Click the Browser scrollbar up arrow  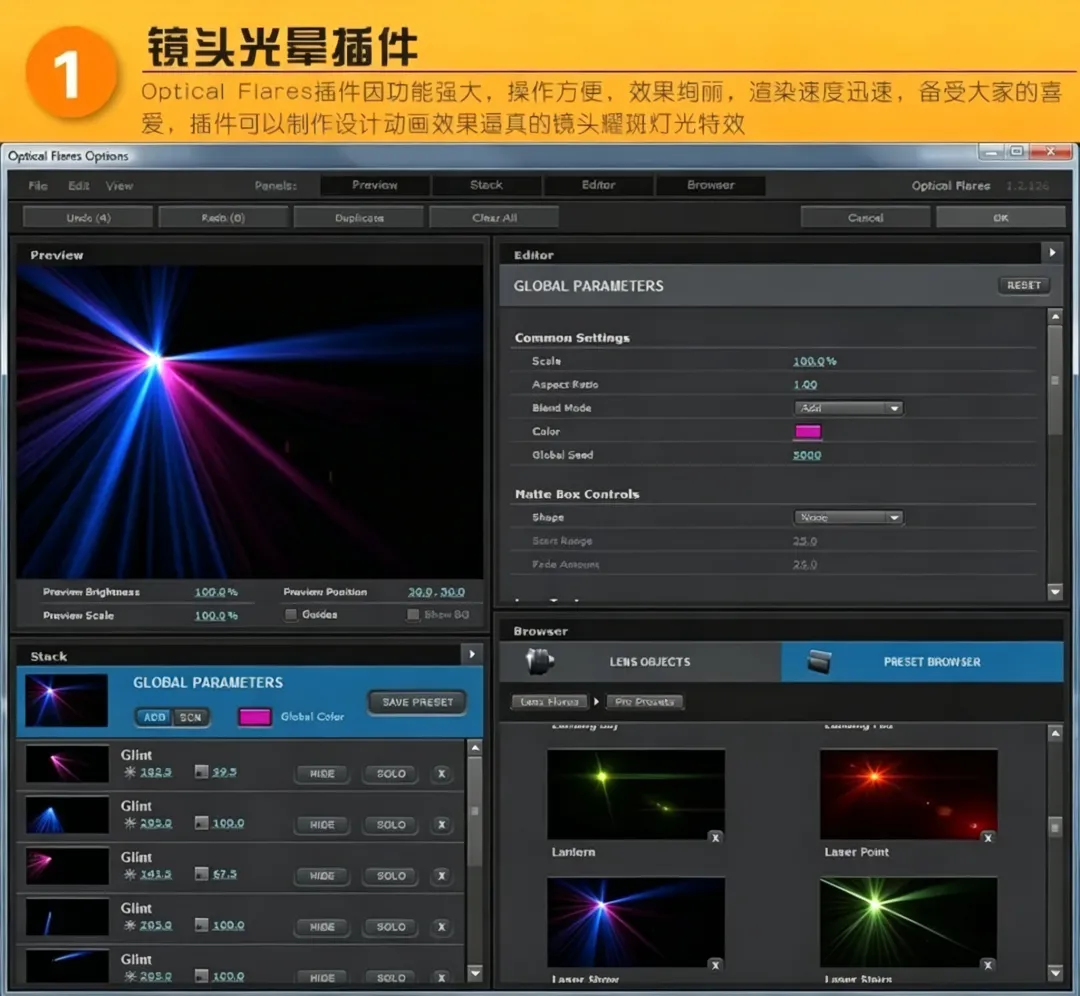click(x=1055, y=734)
